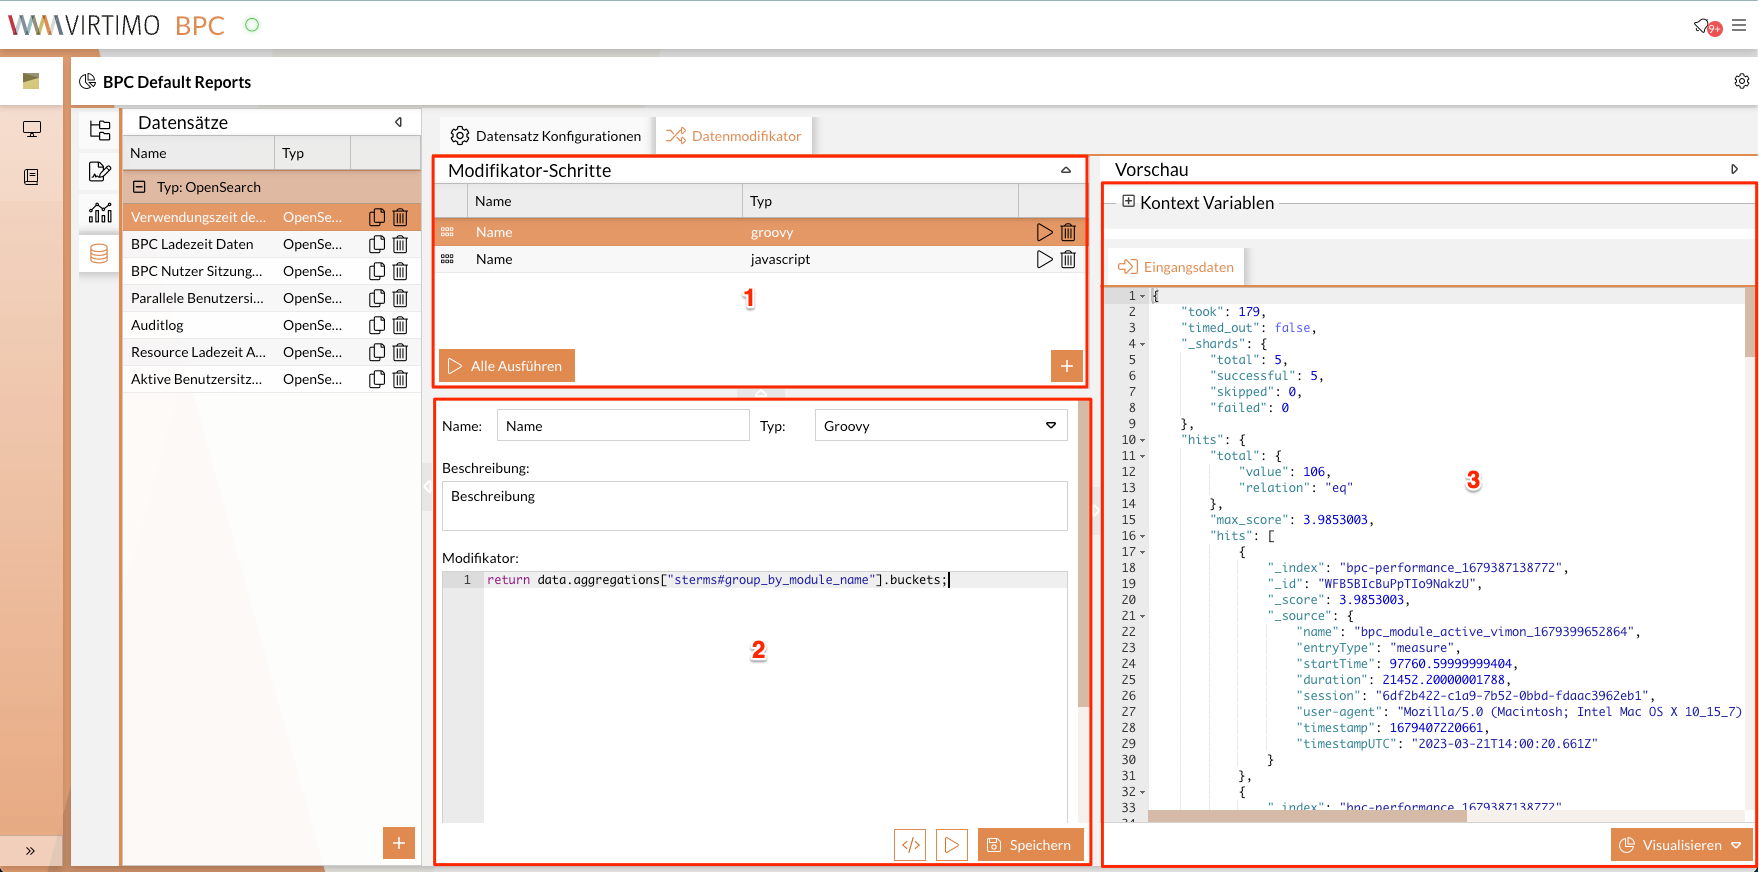This screenshot has height=872, width=1759.
Task: Click into the Beschreibung text field
Action: [754, 506]
